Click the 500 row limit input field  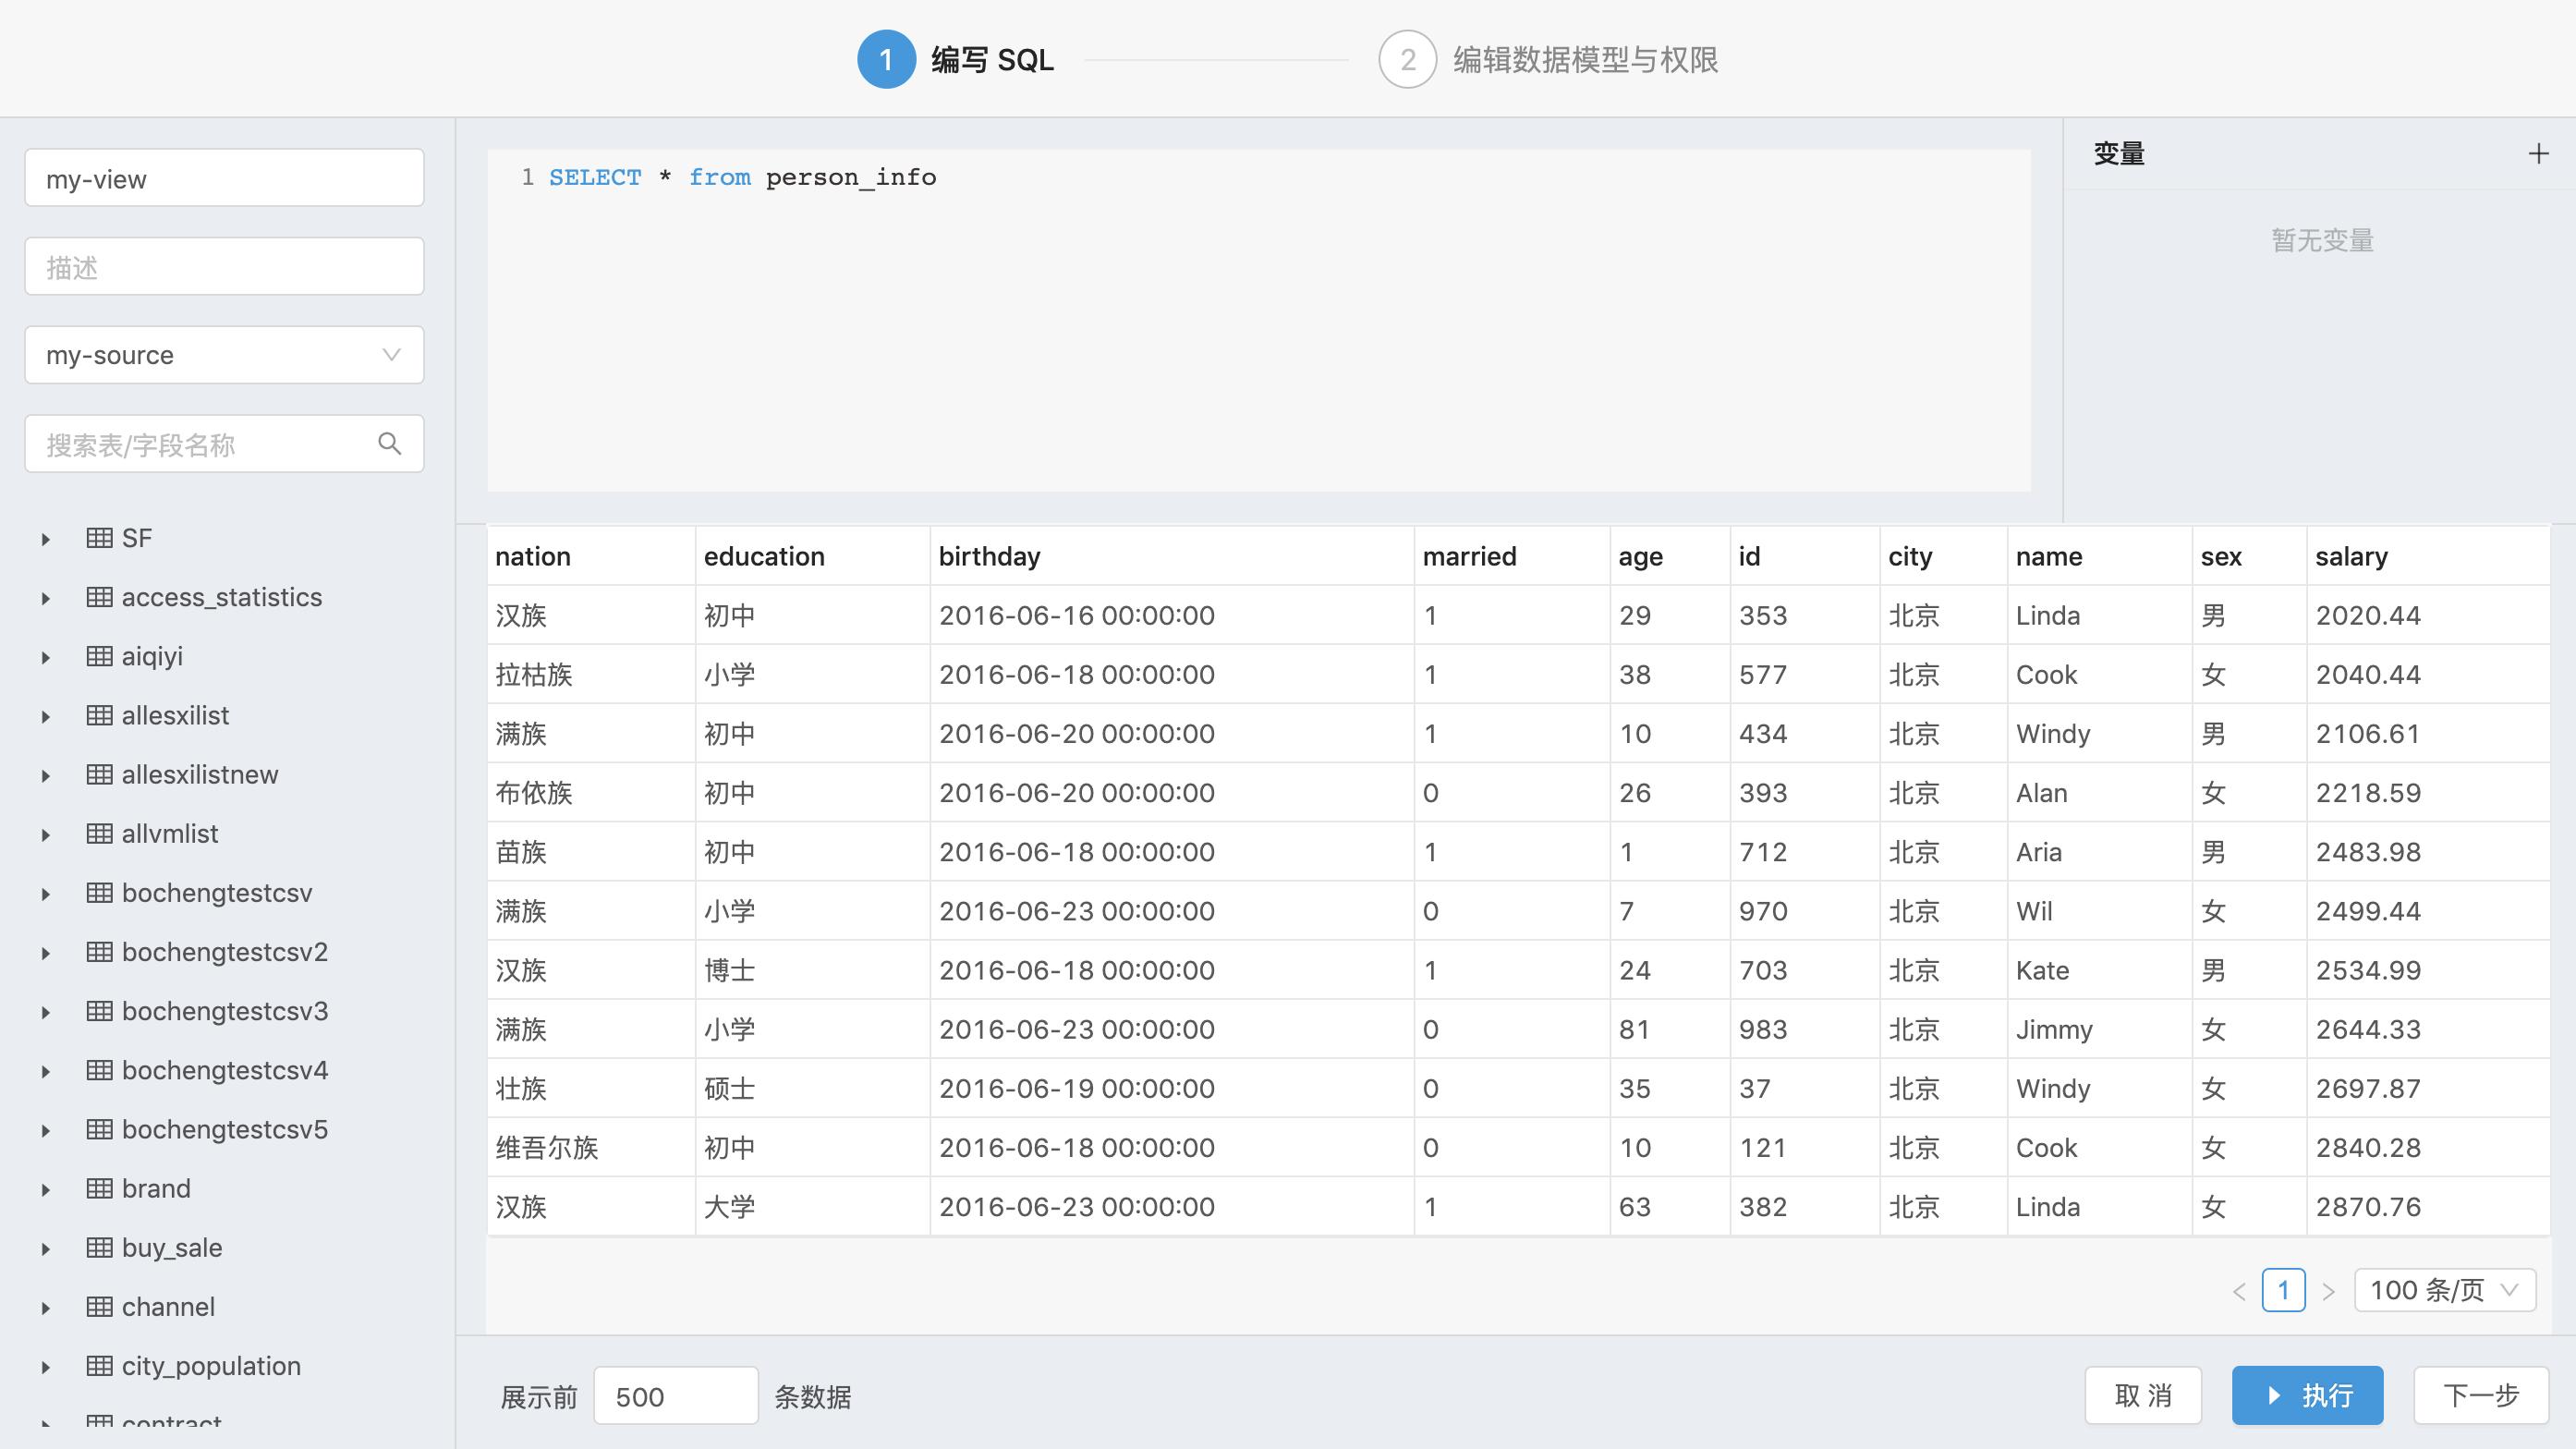pos(675,1395)
